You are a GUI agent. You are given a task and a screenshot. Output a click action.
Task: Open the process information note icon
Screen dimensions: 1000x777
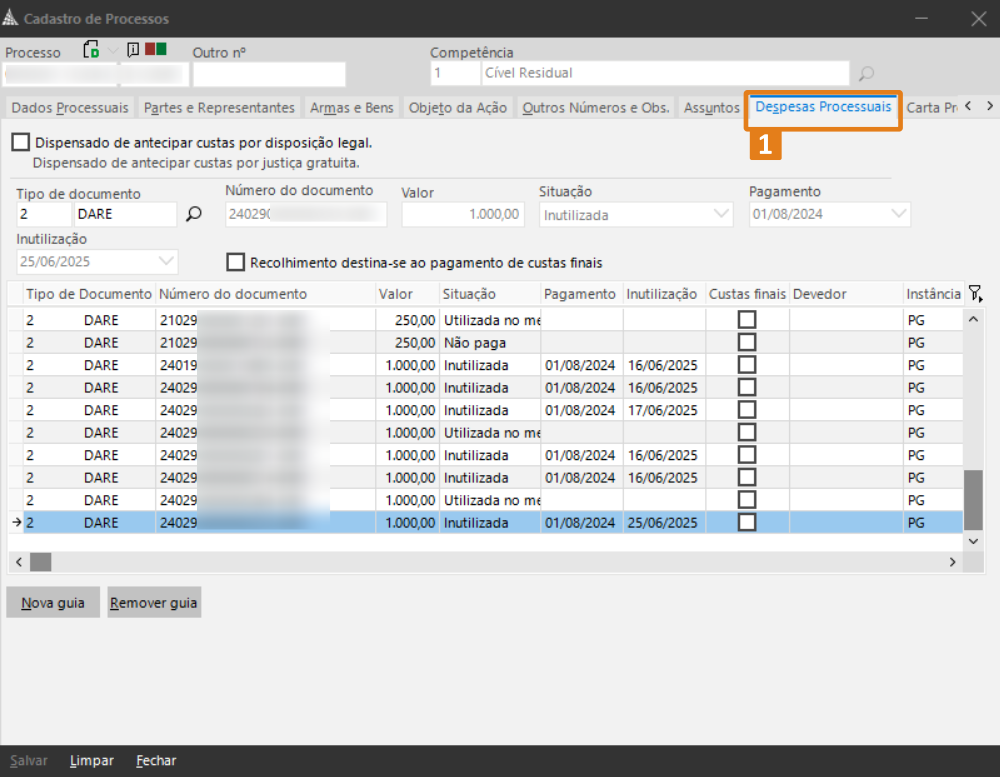point(132,50)
